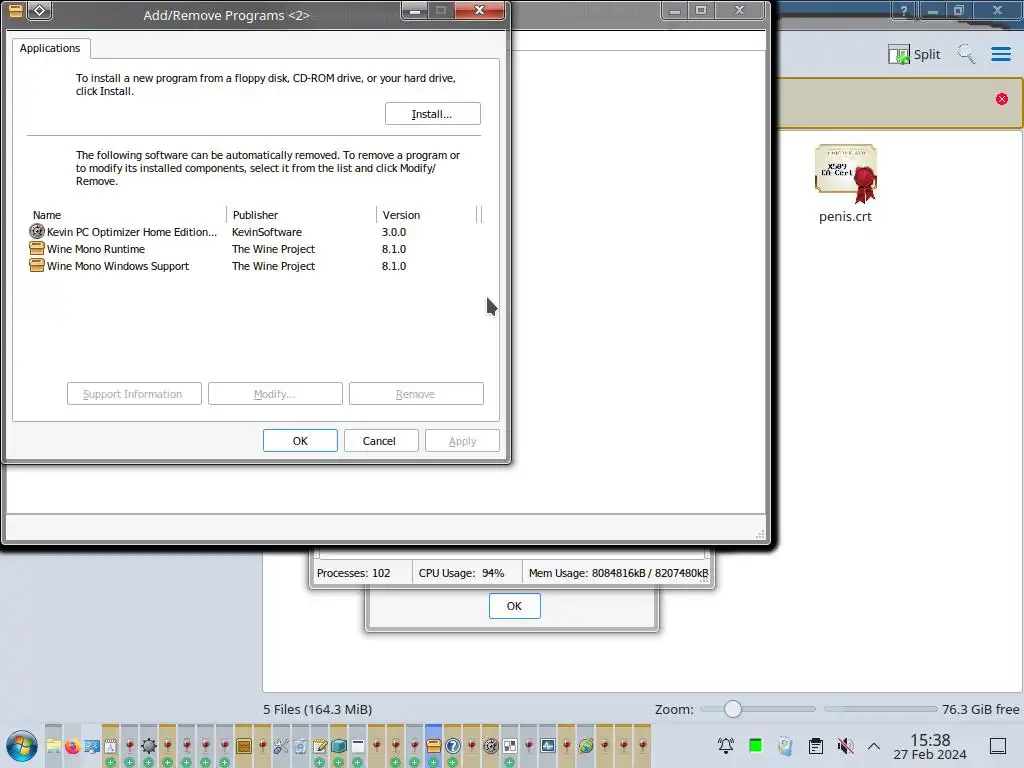
Task: Click 'CPU Usage: 94%' status text
Action: 461,573
